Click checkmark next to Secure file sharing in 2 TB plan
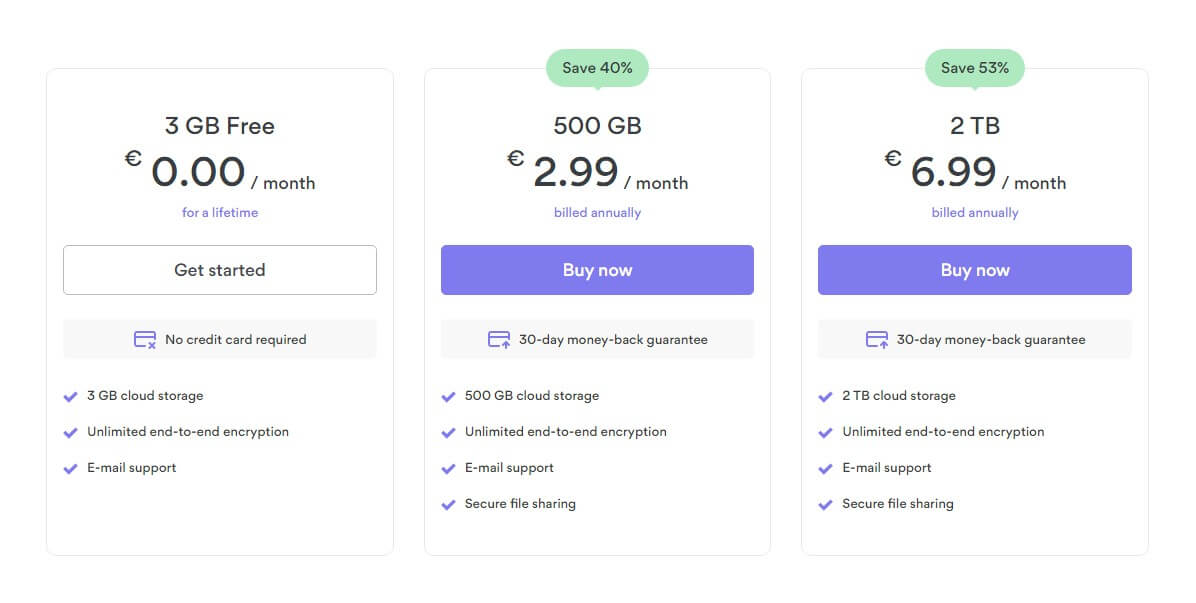The width and height of the screenshot is (1196, 603). click(x=825, y=505)
